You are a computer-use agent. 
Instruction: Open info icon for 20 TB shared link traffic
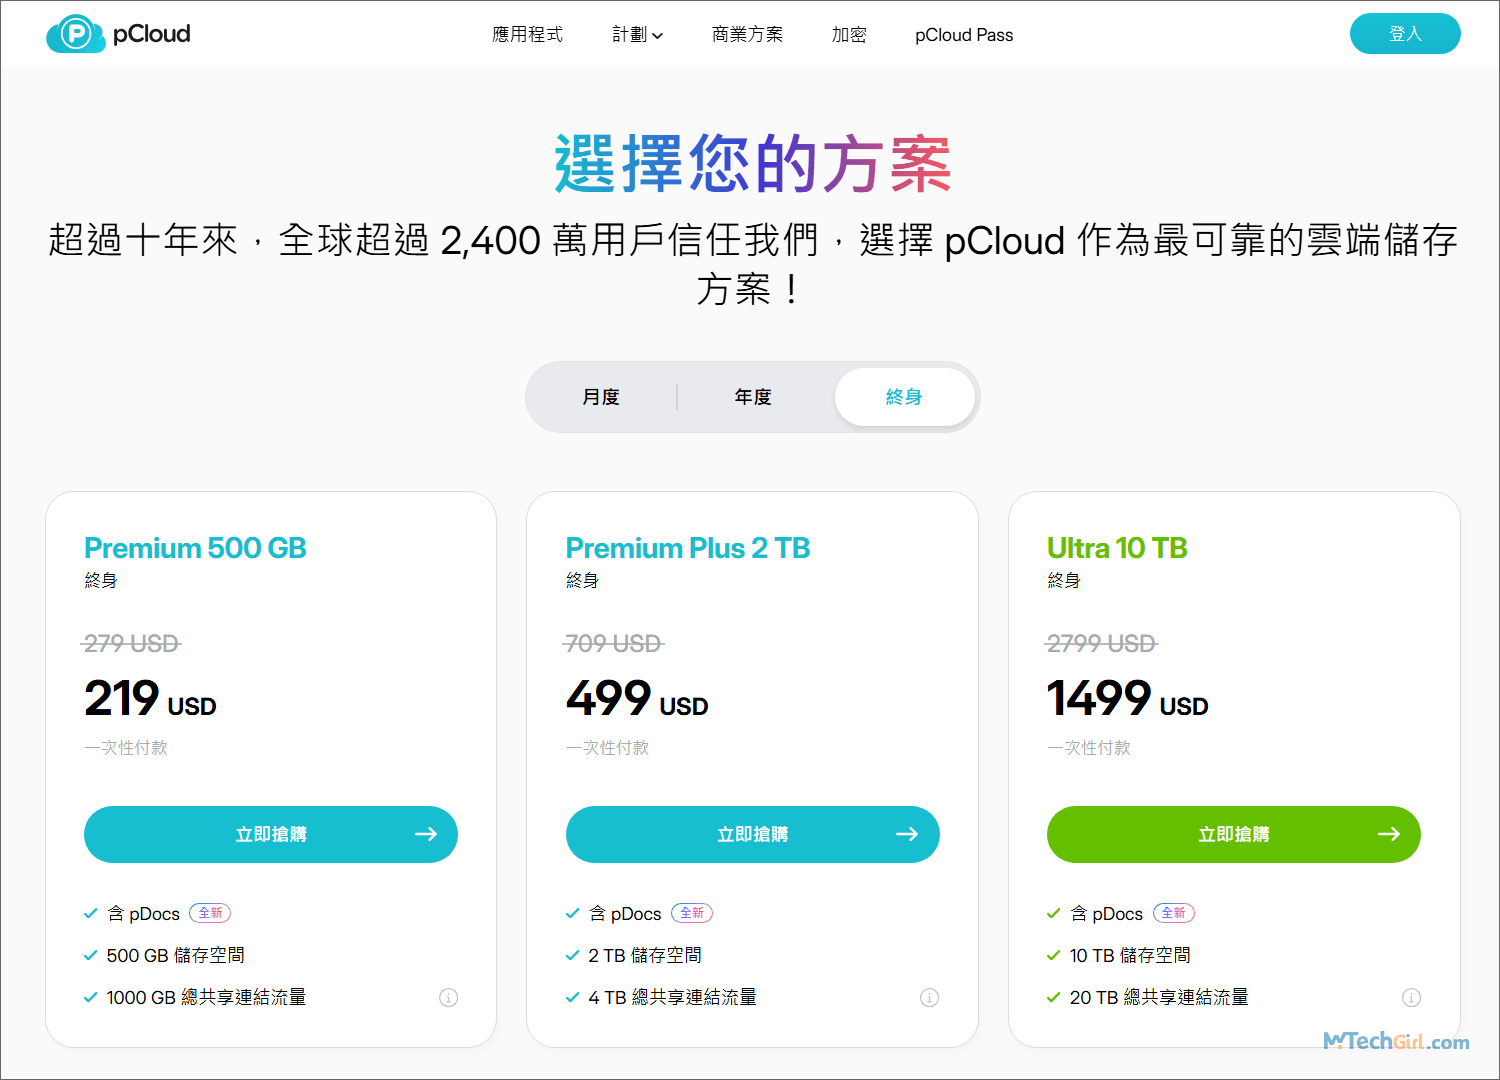pyautogui.click(x=1411, y=997)
